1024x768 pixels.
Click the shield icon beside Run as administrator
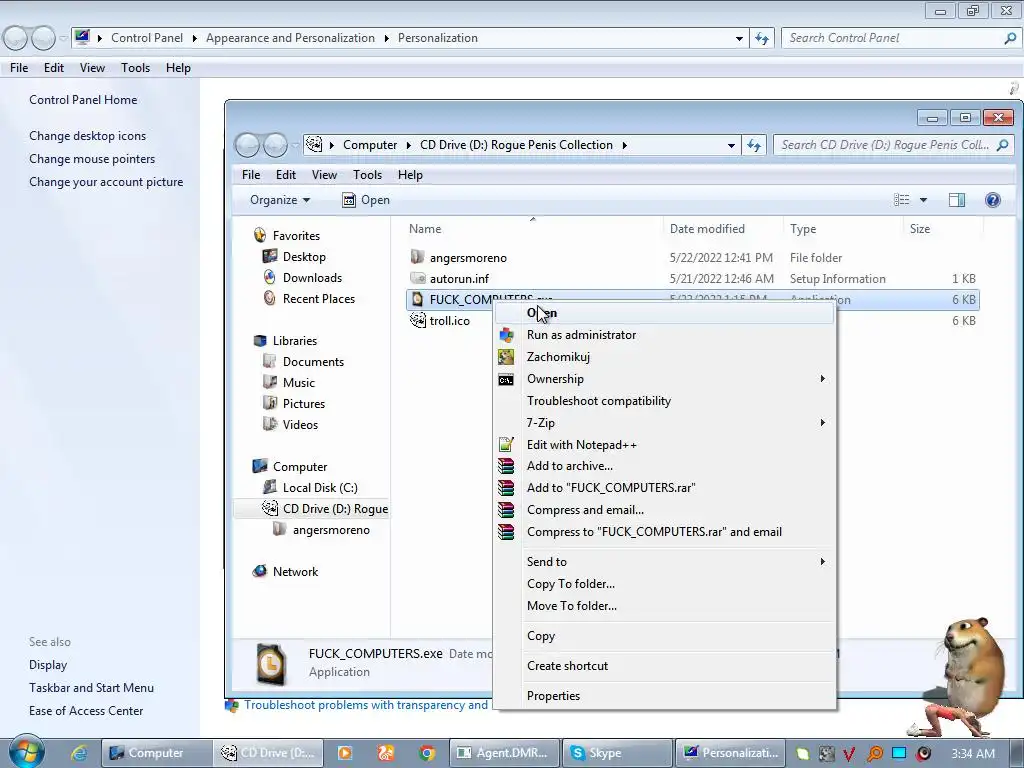coord(506,335)
